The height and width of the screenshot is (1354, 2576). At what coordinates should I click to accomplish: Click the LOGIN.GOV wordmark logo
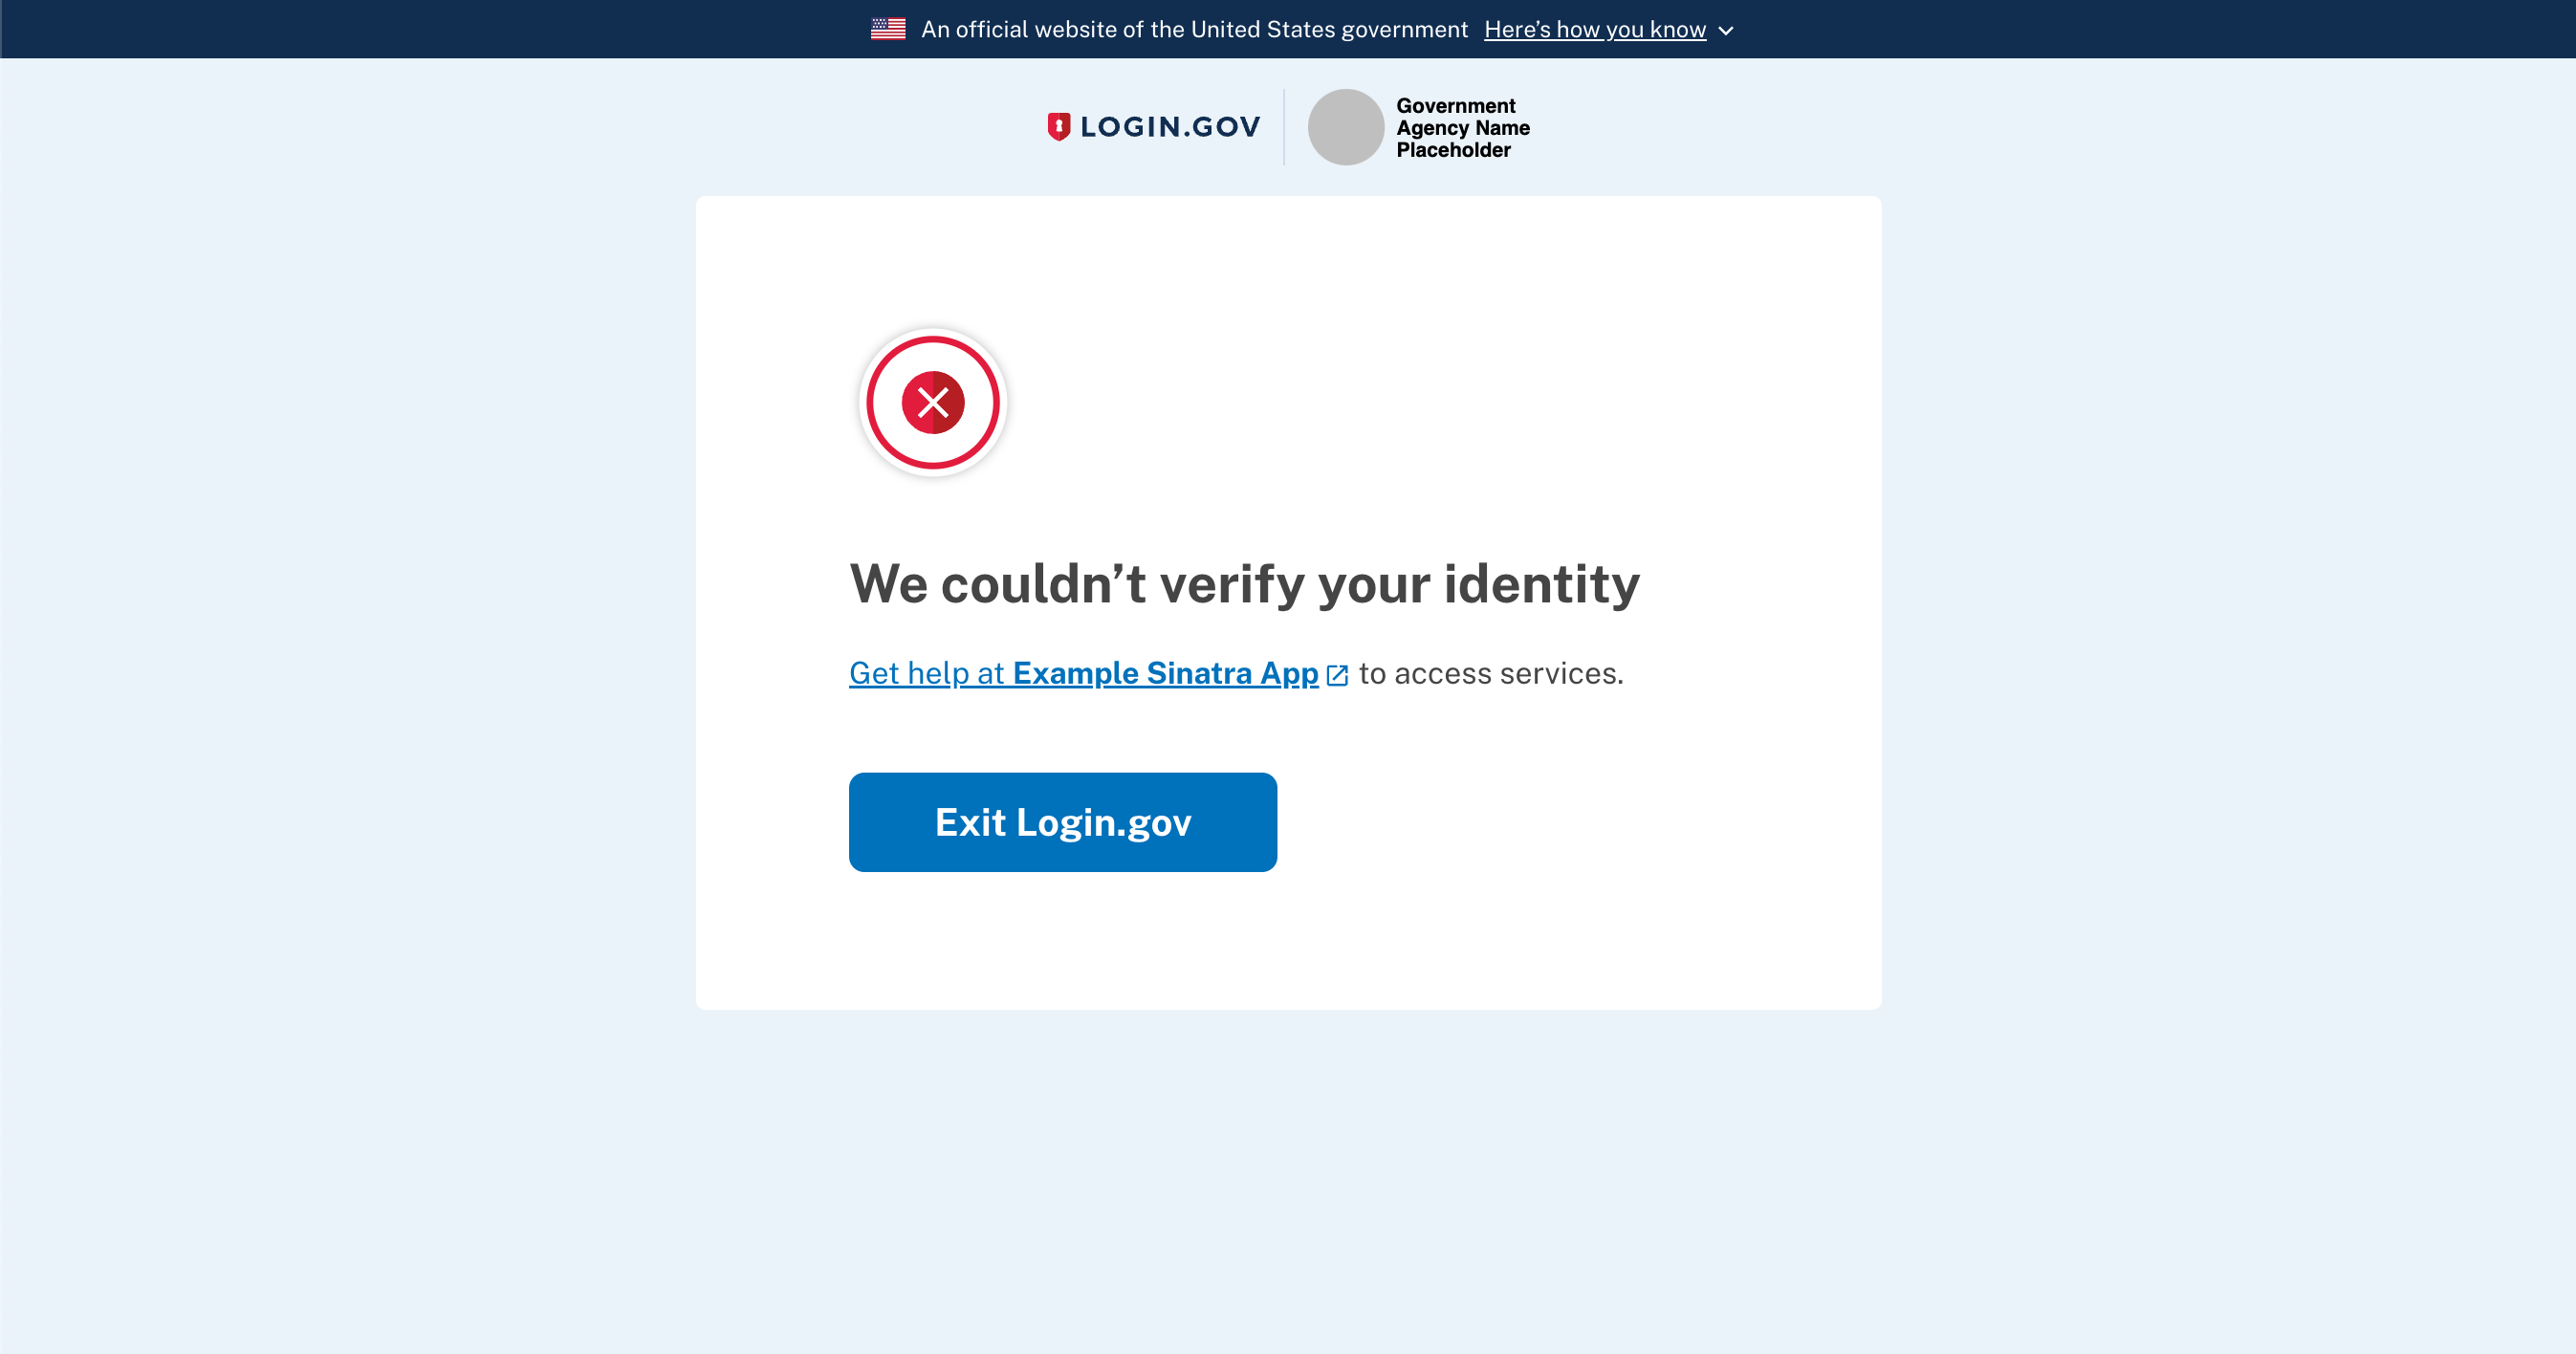pos(1154,127)
